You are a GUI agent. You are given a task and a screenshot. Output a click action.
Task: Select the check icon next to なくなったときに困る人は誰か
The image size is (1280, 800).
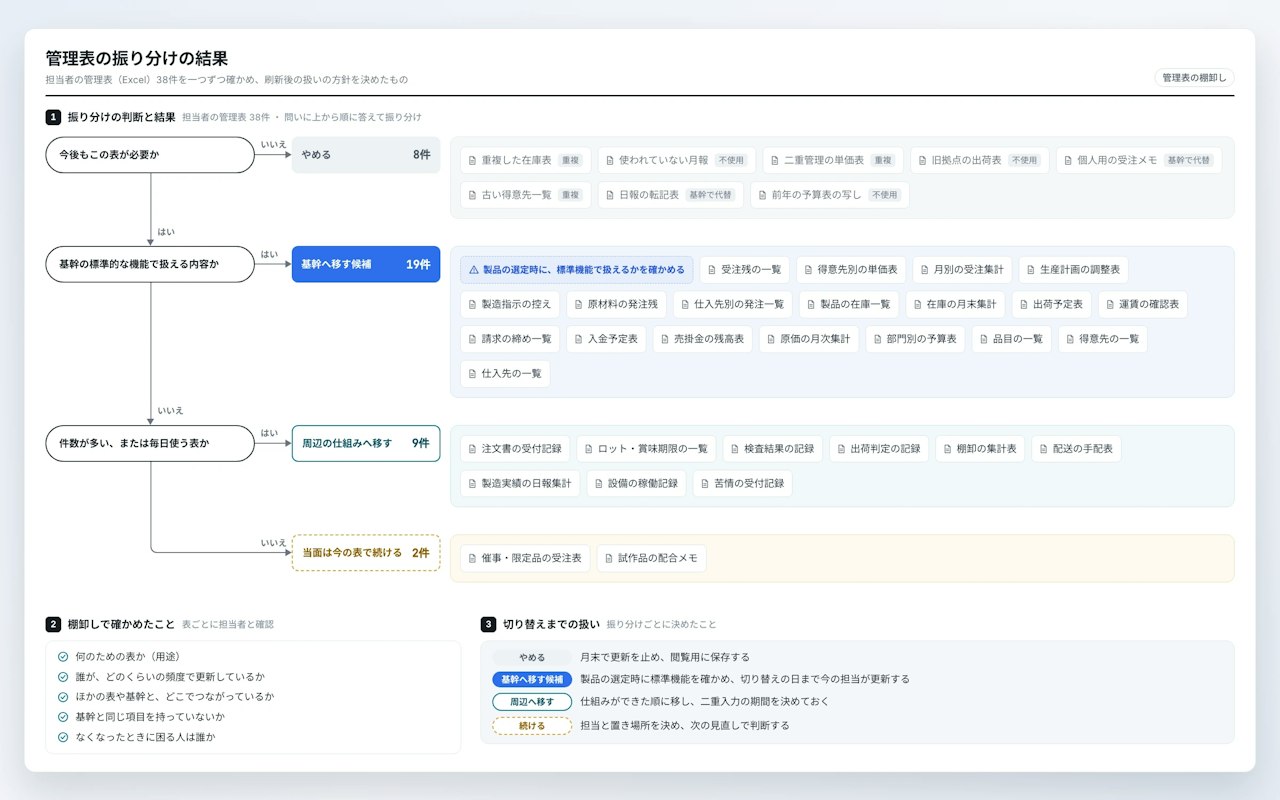pos(63,737)
